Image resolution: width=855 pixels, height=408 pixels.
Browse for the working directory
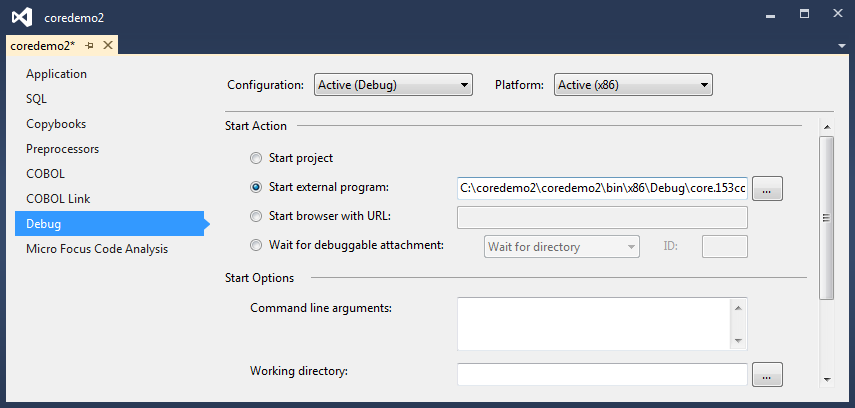point(767,375)
